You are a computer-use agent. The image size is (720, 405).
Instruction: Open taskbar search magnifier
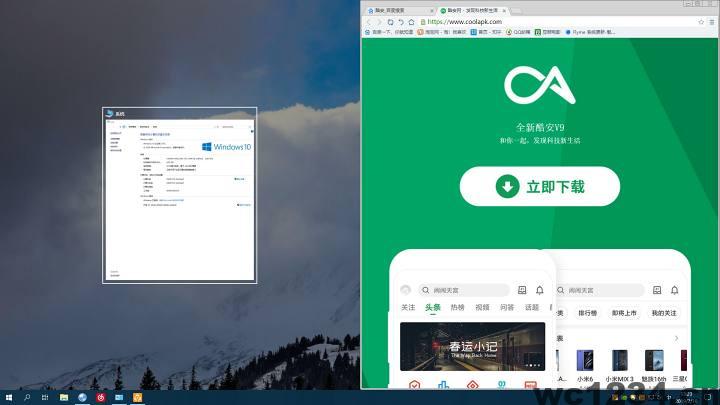click(27, 397)
